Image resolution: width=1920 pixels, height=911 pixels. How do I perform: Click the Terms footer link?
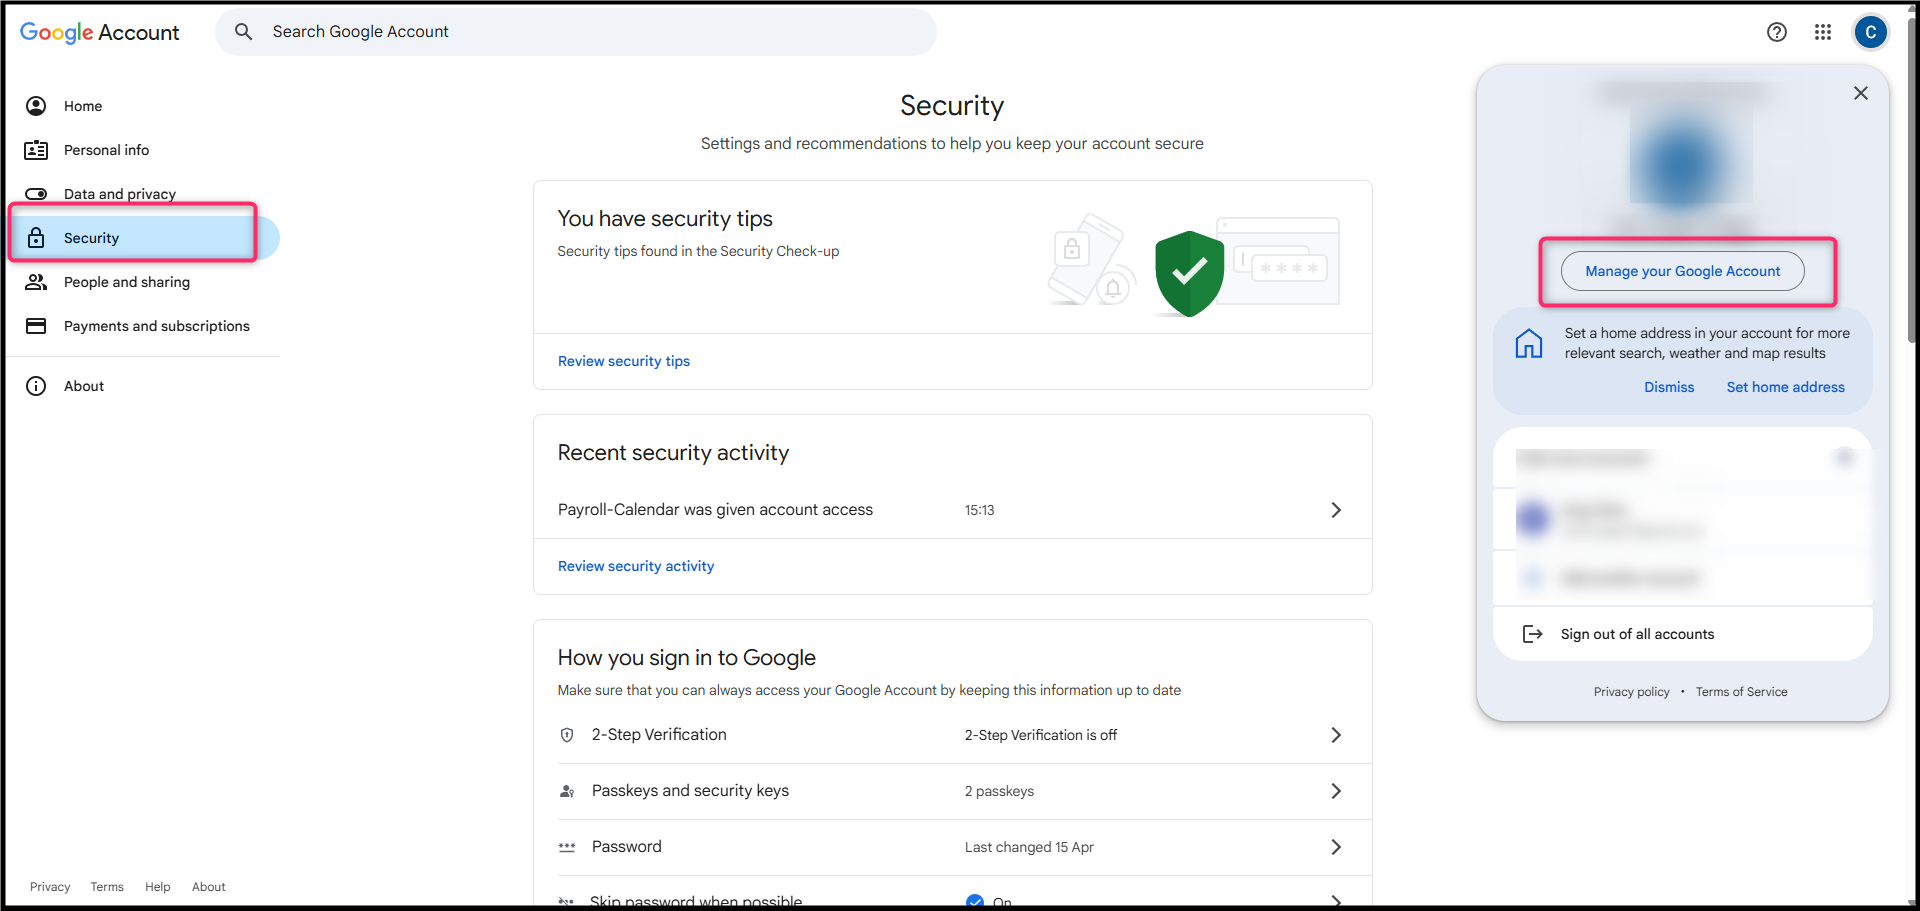(x=107, y=887)
